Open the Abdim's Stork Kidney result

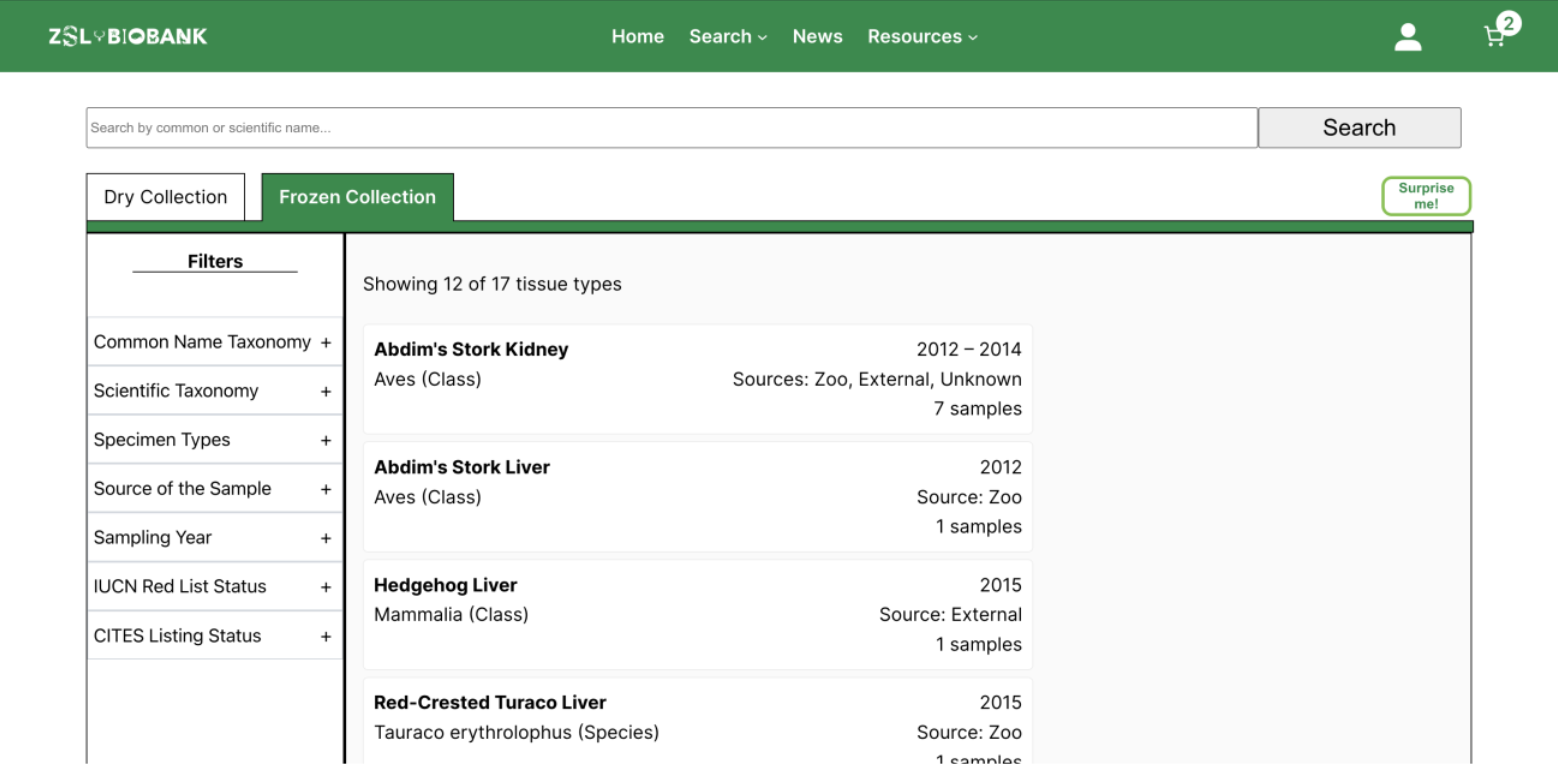[x=698, y=379]
